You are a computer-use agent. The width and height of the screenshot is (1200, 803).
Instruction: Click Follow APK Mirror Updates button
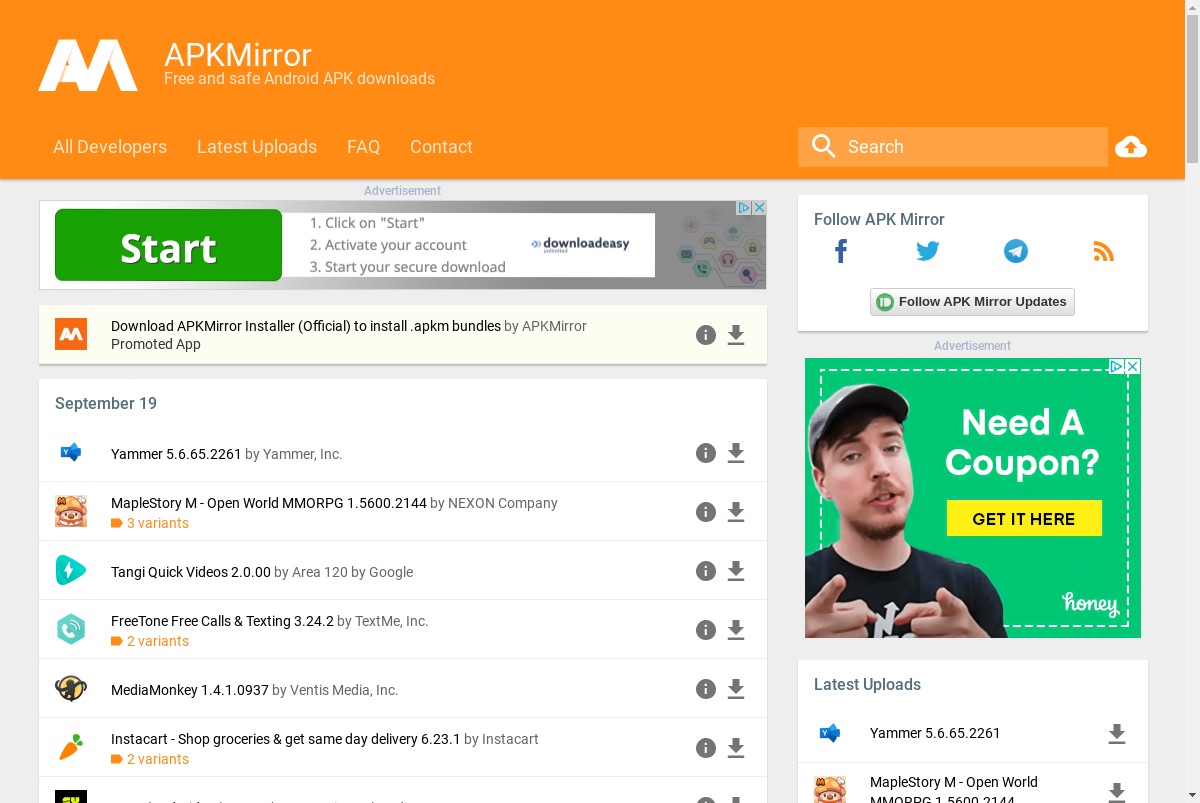click(x=972, y=302)
